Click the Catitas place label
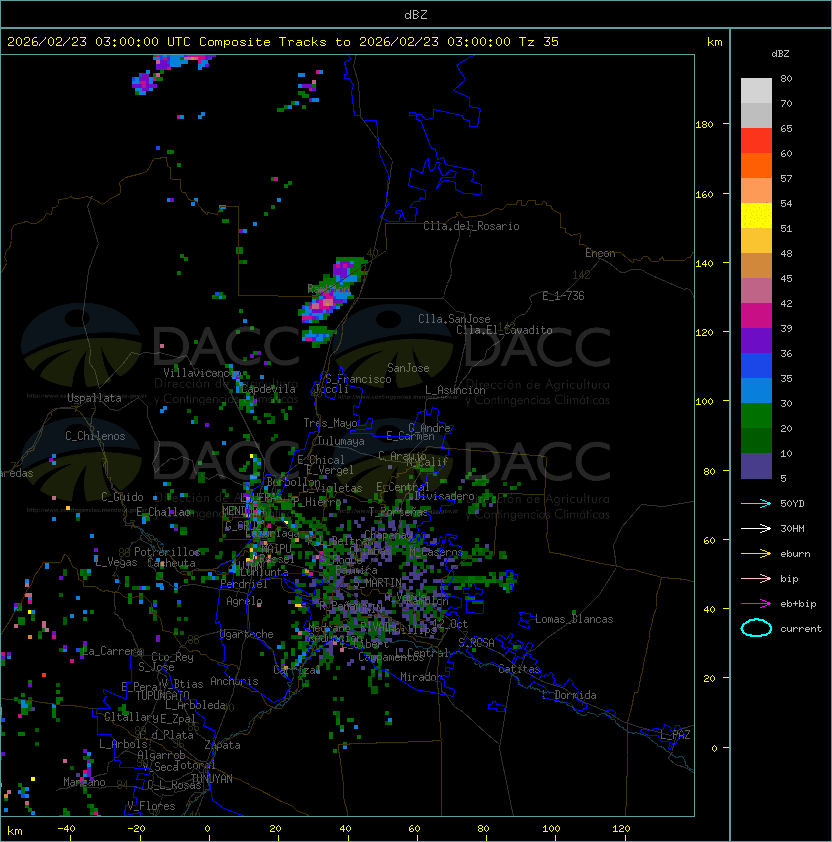This screenshot has width=832, height=842. [x=519, y=669]
